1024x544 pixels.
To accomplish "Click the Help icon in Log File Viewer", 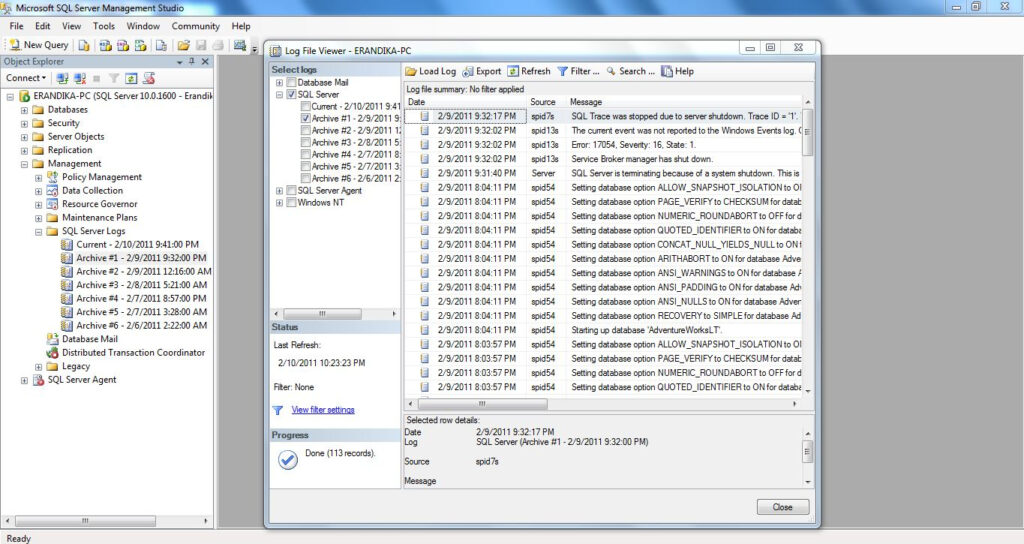I will (667, 71).
